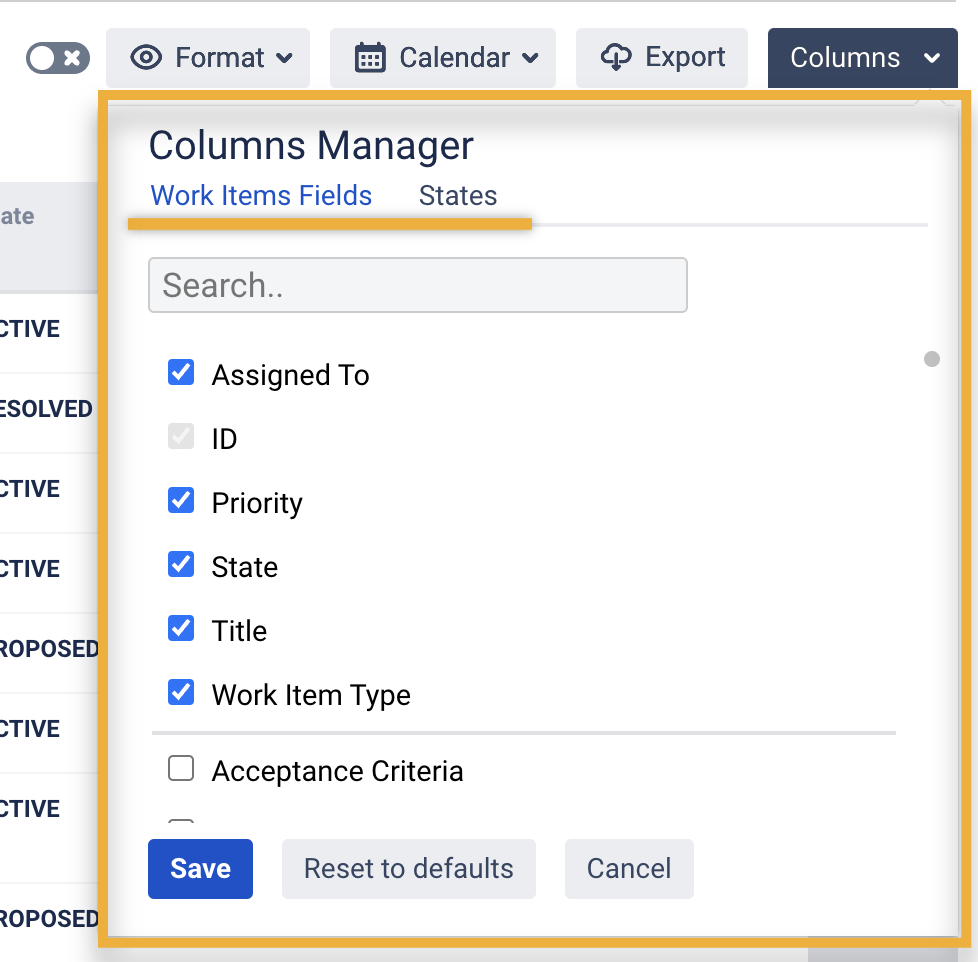The image size is (978, 962).
Task: Select the Work Items Fields tab
Action: point(261,196)
